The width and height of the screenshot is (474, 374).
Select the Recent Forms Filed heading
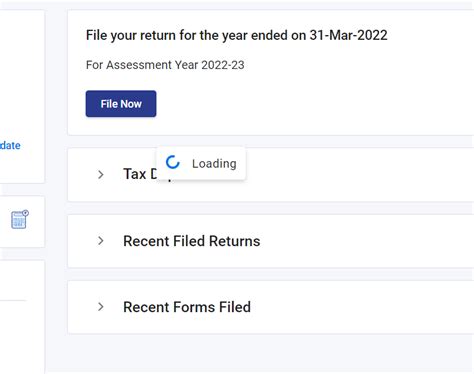pyautogui.click(x=187, y=307)
